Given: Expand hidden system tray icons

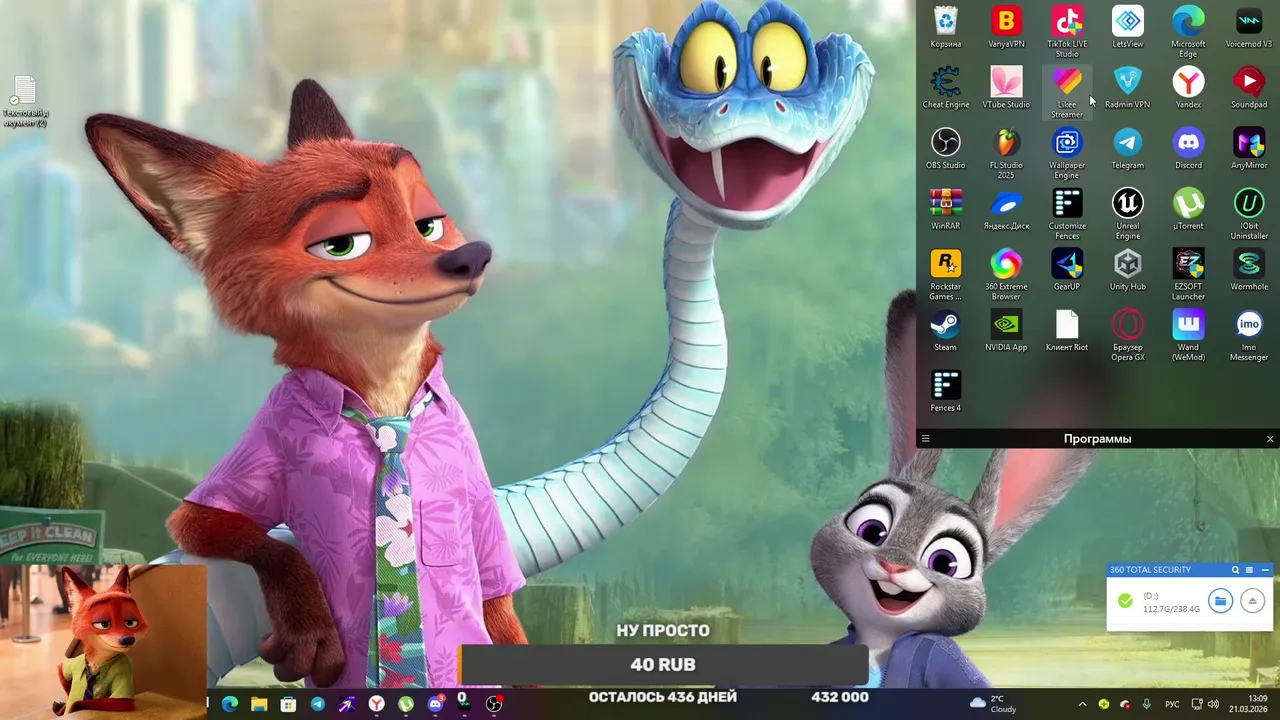Looking at the screenshot, I should point(1082,704).
